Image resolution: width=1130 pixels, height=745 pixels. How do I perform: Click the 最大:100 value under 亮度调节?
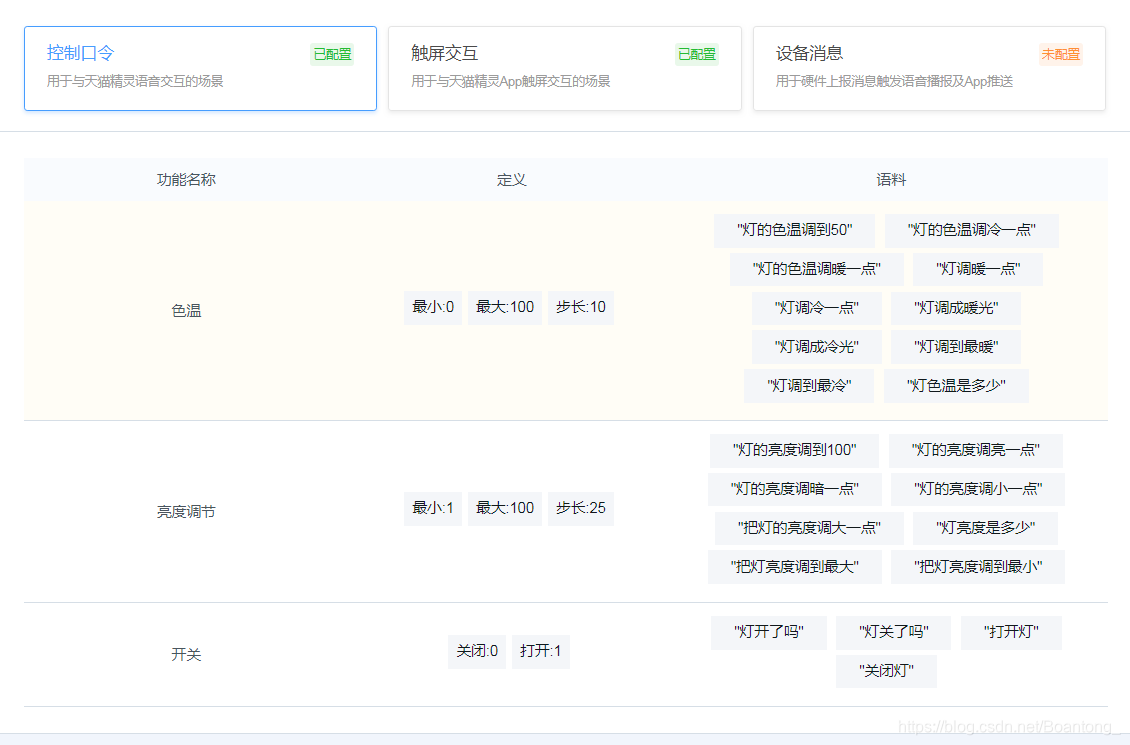coord(504,508)
